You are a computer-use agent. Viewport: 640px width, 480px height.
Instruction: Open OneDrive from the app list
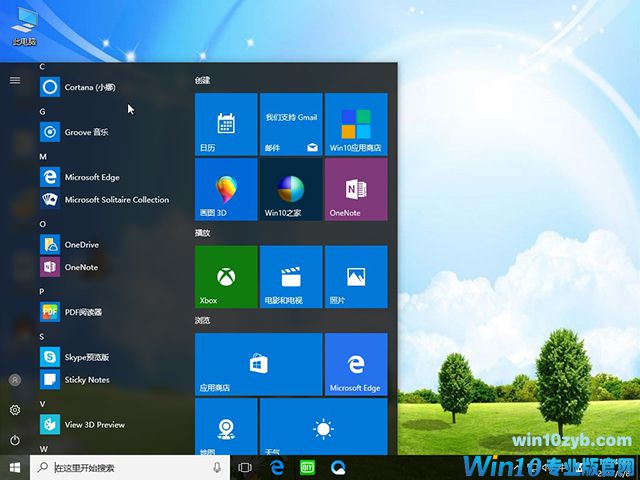(x=110, y=244)
